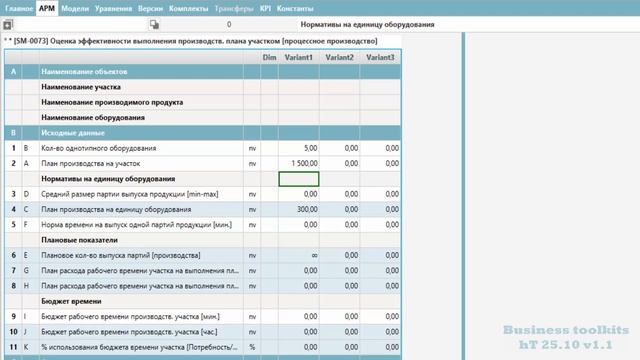
Task: Click Бюджет времени subsection header
Action: (71, 301)
